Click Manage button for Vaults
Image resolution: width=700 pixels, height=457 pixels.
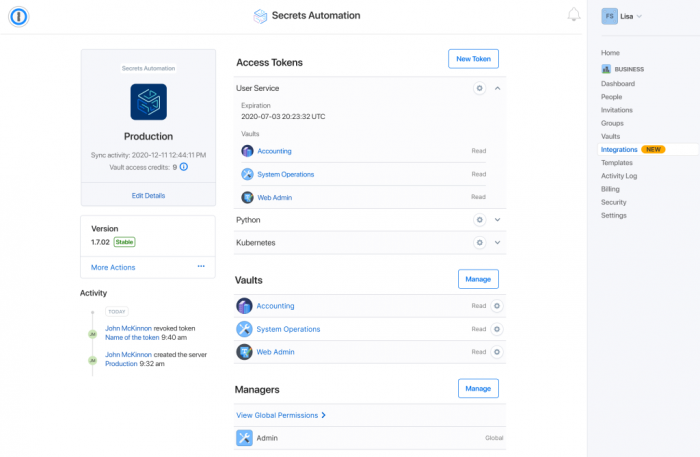click(x=478, y=279)
